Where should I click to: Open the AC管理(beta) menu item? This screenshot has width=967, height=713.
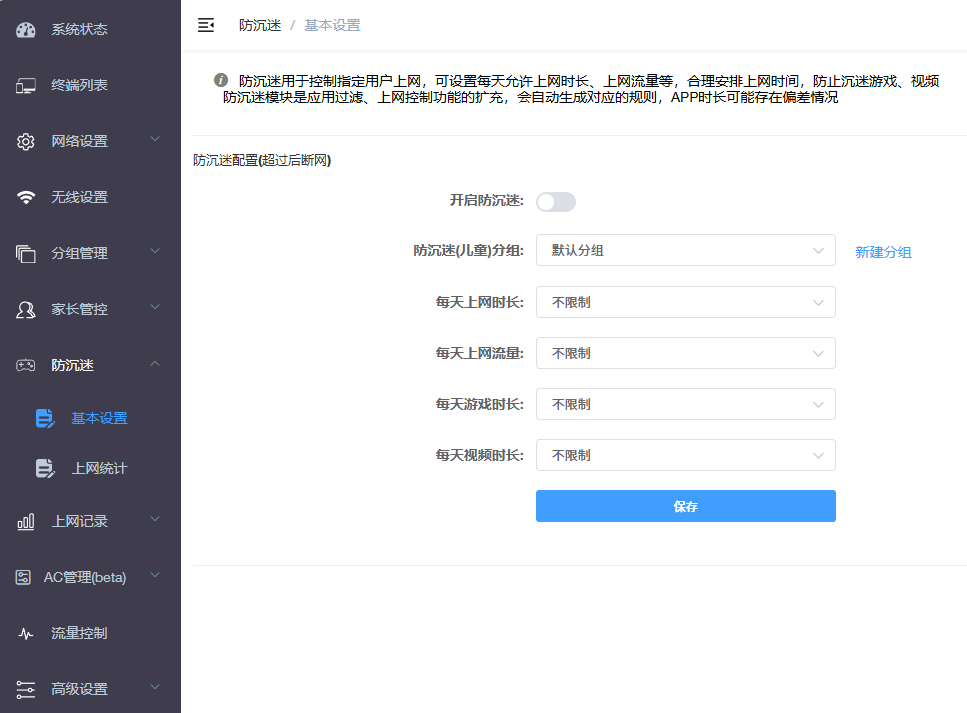point(85,577)
